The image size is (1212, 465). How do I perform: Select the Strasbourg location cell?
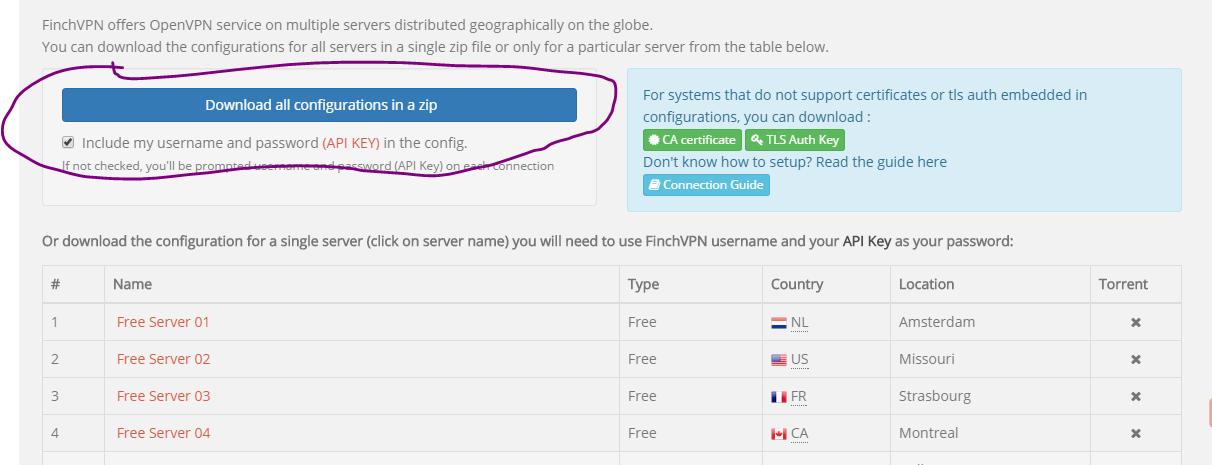988,396
